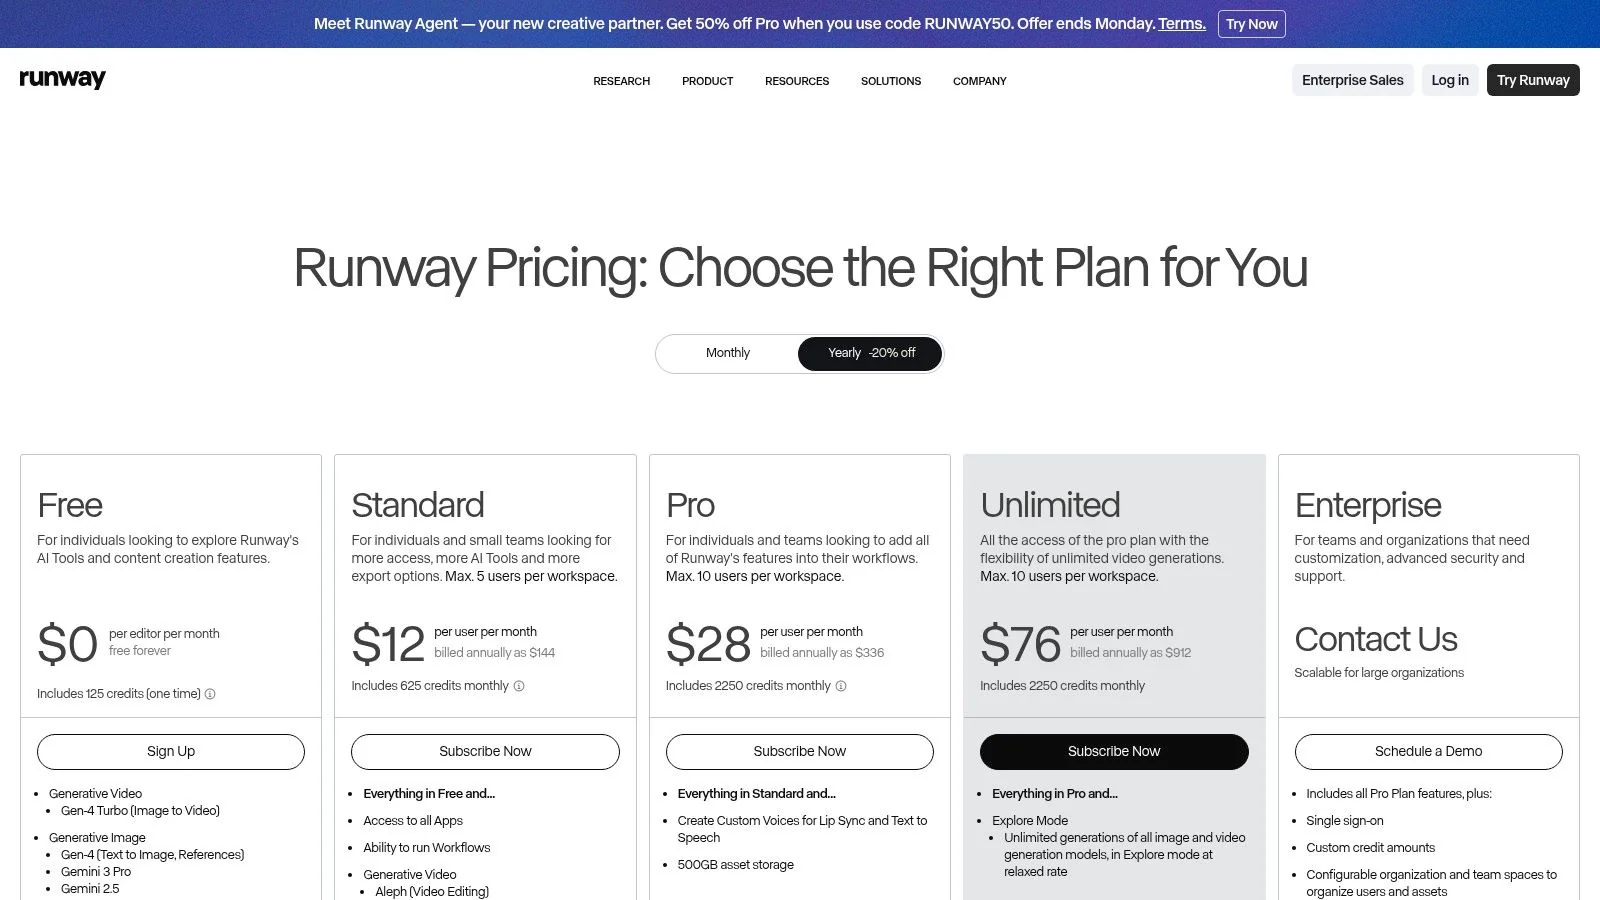The width and height of the screenshot is (1600, 900).
Task: Expand the Product menu
Action: coord(707,81)
